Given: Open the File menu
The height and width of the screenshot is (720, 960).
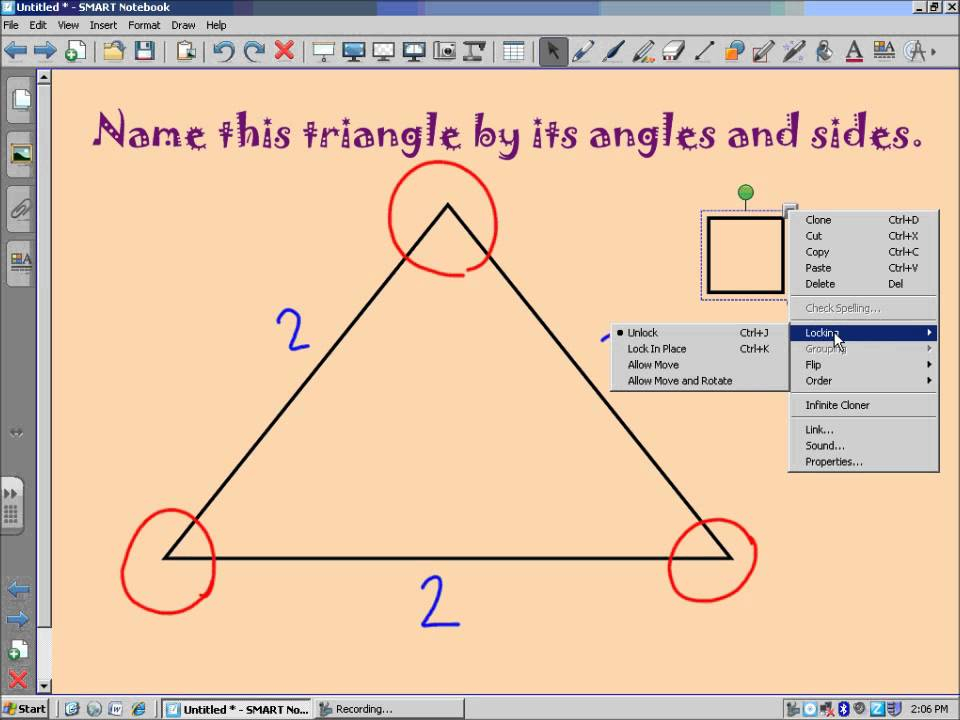Looking at the screenshot, I should tap(11, 25).
